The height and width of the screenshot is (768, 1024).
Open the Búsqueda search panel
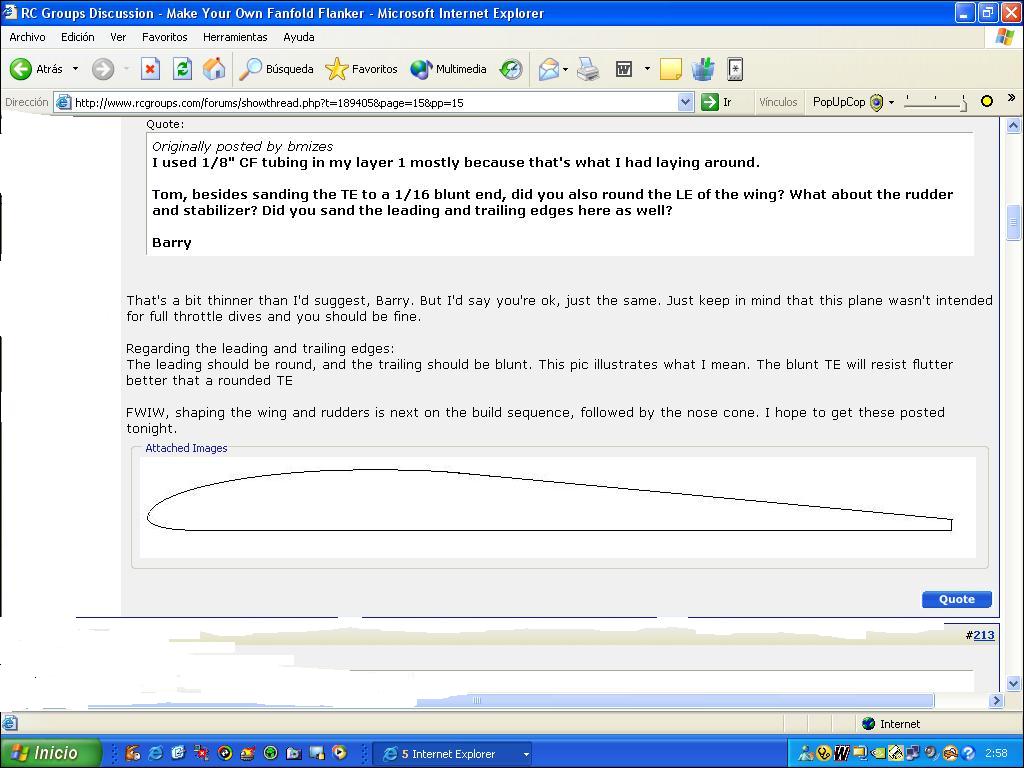tap(277, 69)
